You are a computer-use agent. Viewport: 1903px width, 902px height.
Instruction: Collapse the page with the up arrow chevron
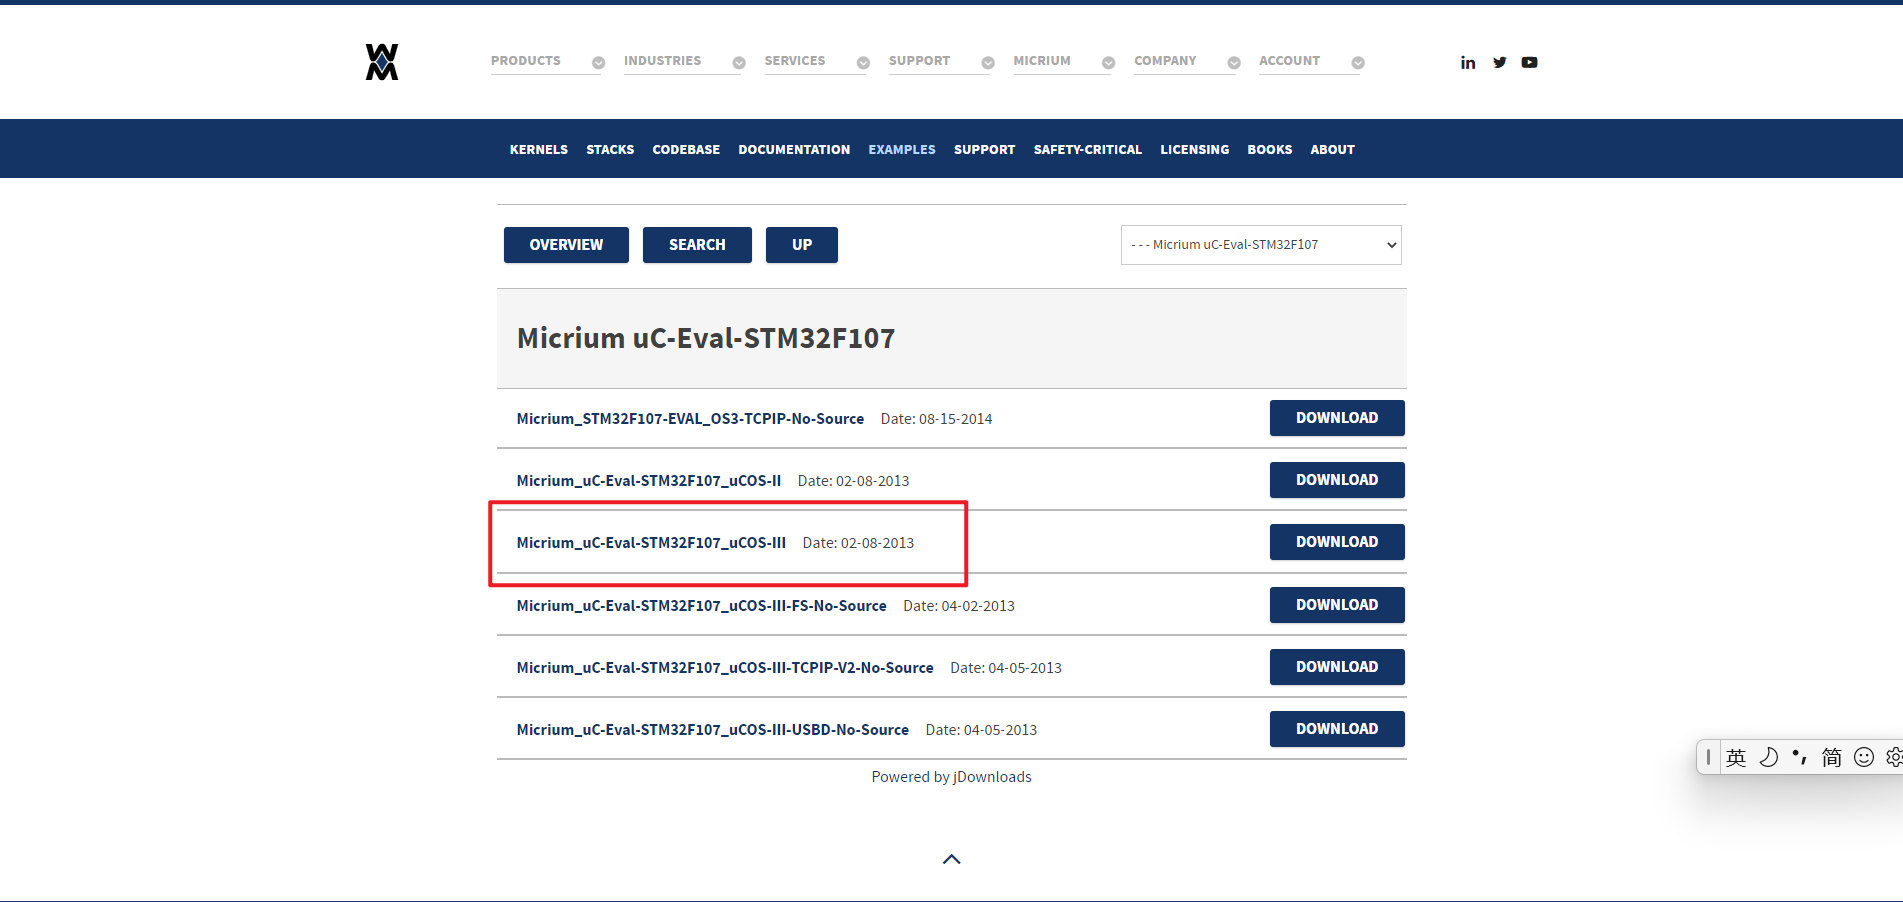(951, 858)
